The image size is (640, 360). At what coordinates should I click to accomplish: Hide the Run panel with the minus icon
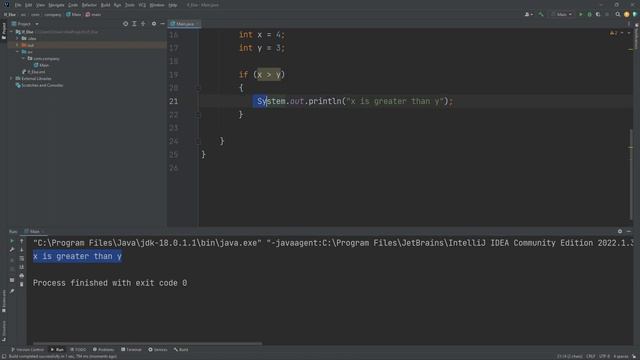tap(629, 231)
